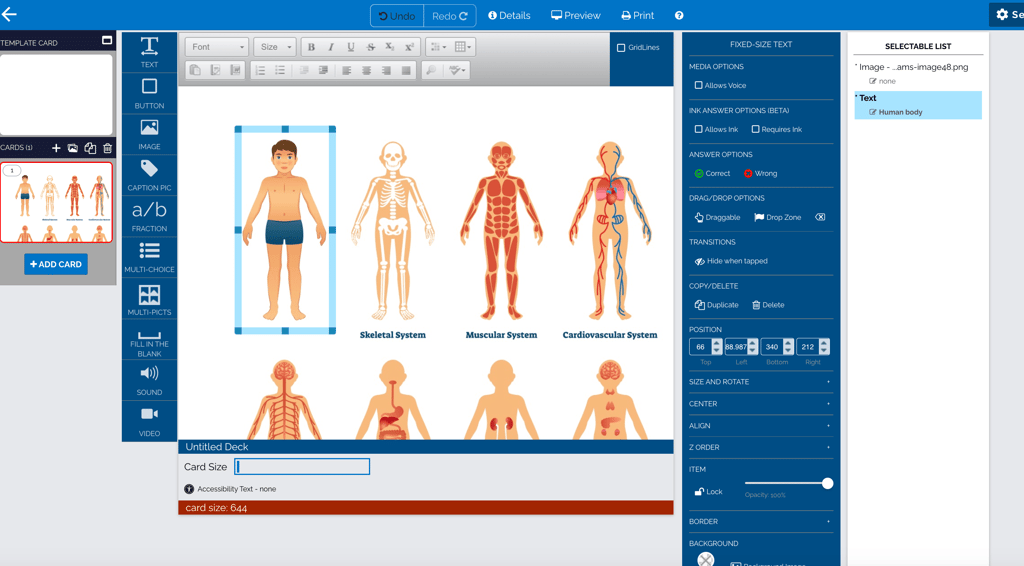Choose the Multi-Choice tool
This screenshot has height=566, width=1024.
tap(149, 257)
